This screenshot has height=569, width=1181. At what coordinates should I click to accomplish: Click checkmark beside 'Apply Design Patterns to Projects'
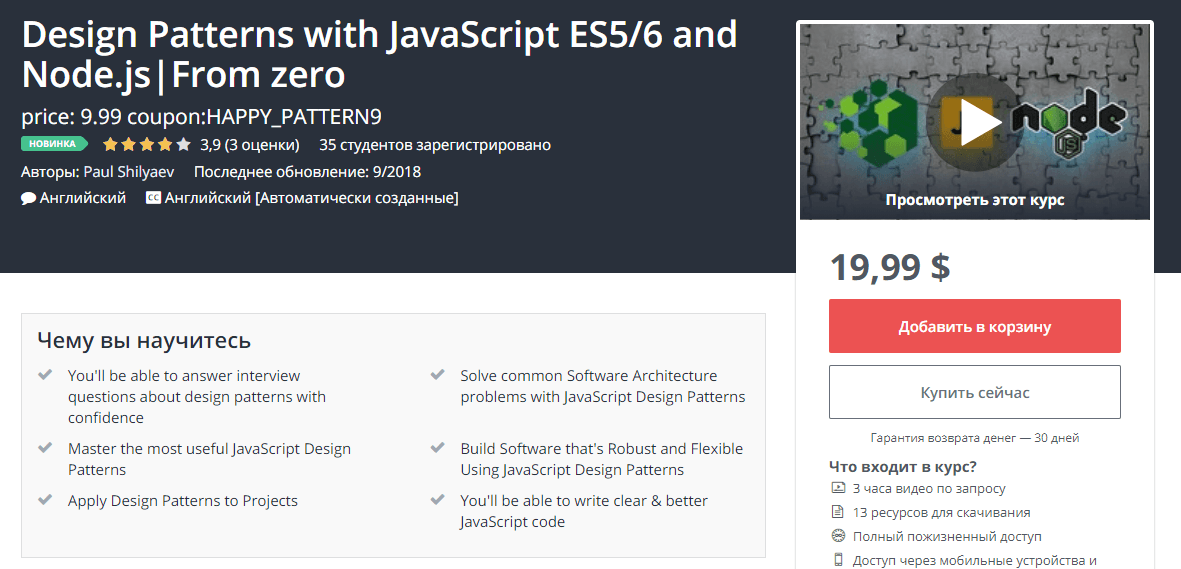point(45,500)
